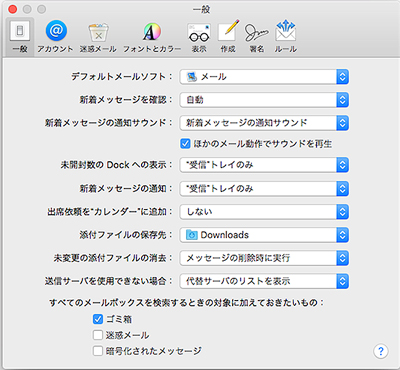Screen dimensions: 400x370
Task: Open the 送信サーバを使用できない場合 dropdown
Action: coord(264,281)
